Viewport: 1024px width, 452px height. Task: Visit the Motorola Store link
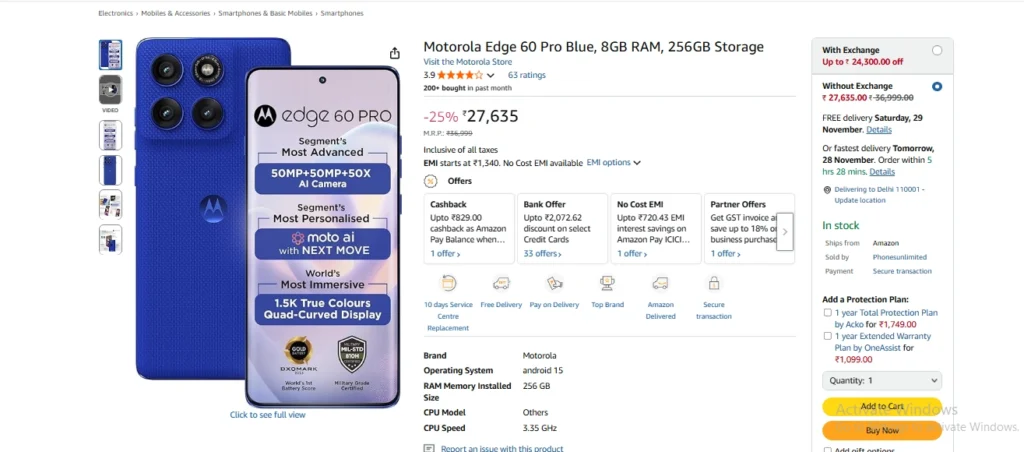[467, 62]
